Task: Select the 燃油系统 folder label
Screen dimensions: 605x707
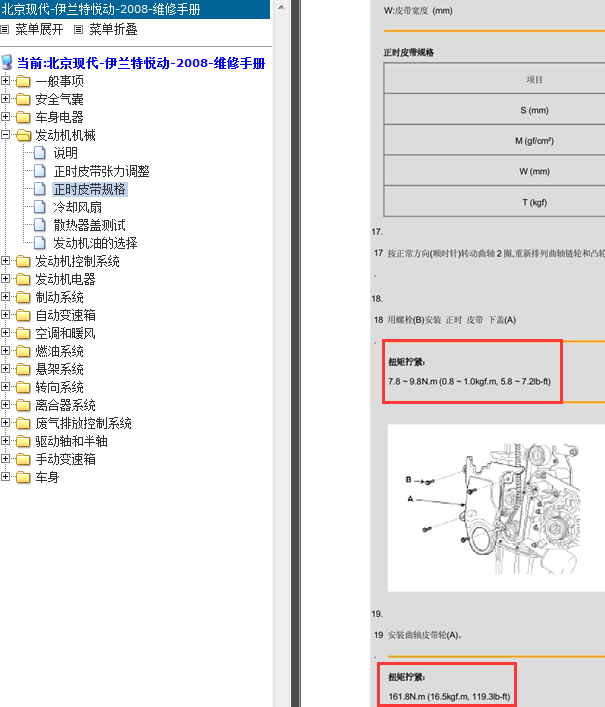Action: [60, 352]
